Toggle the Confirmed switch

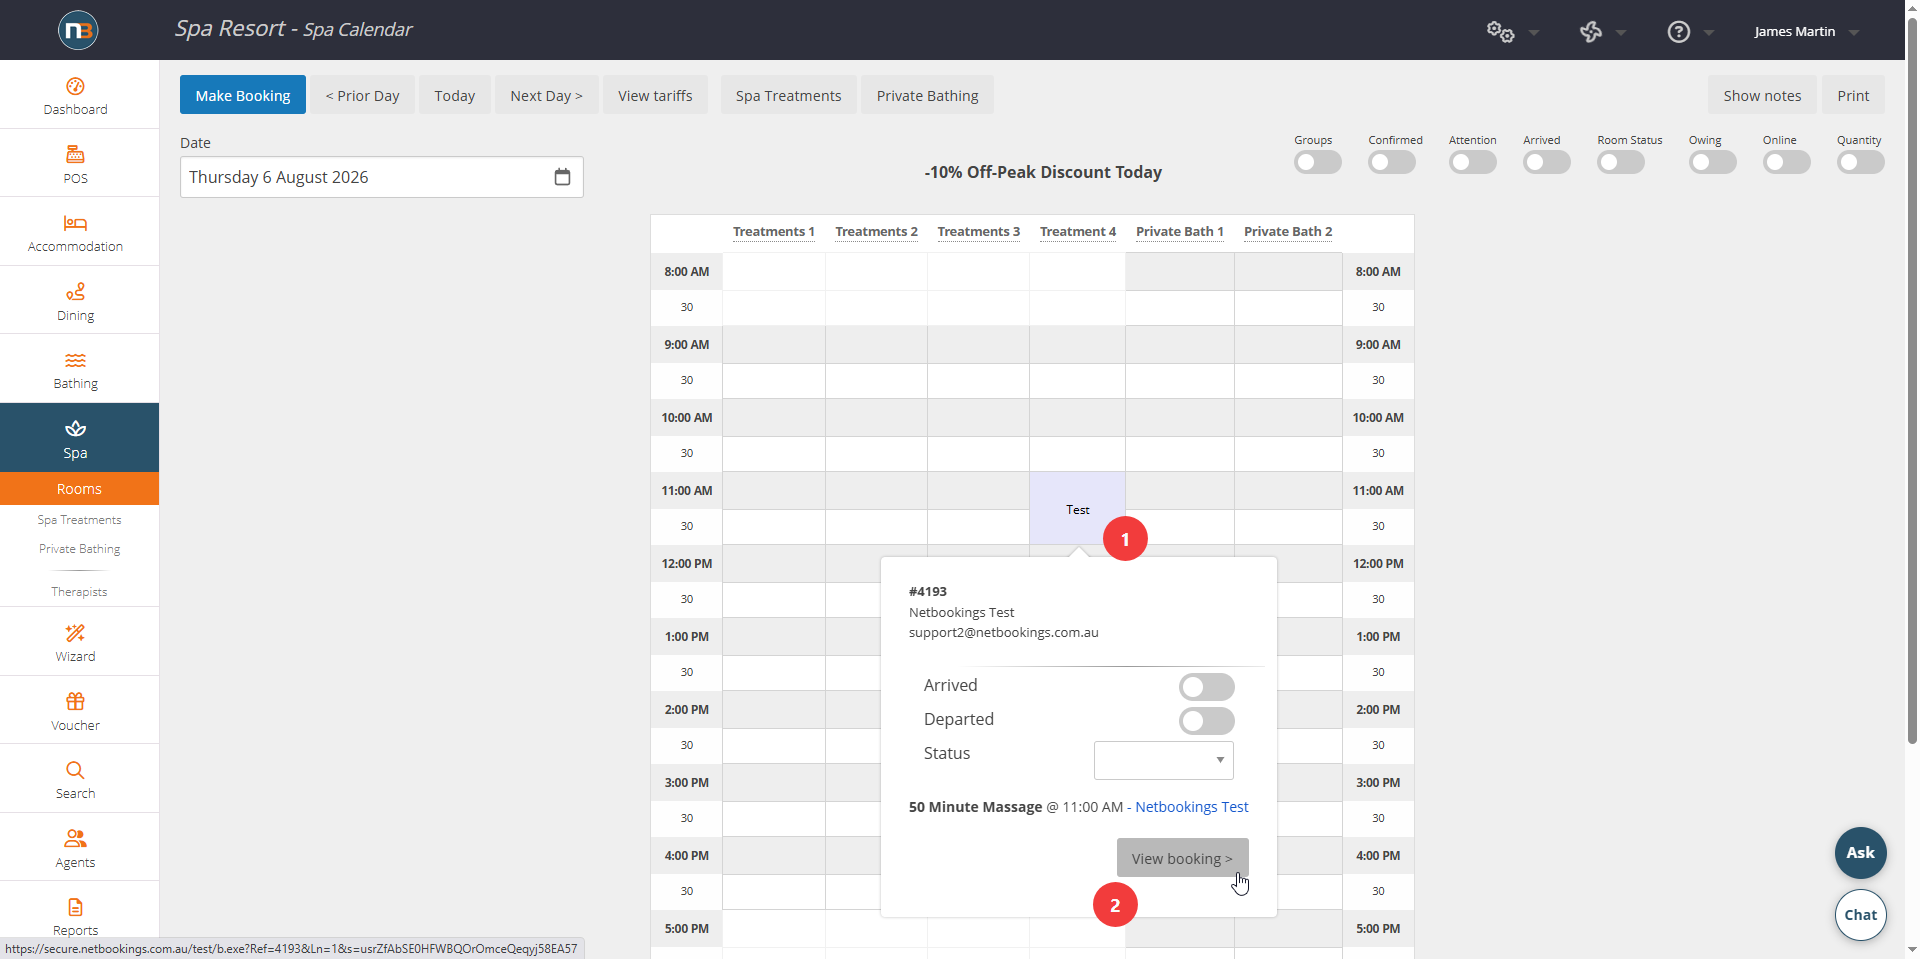point(1392,162)
